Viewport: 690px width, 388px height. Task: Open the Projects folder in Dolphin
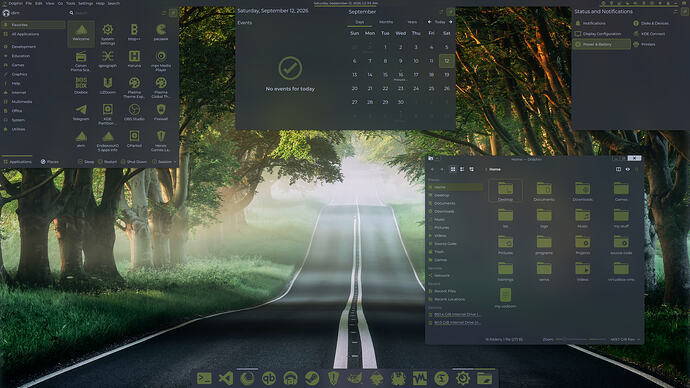click(x=583, y=245)
